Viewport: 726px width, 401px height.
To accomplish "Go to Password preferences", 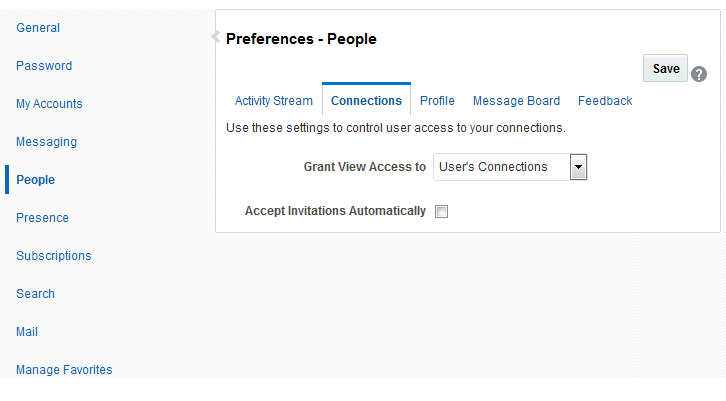I will click(44, 66).
